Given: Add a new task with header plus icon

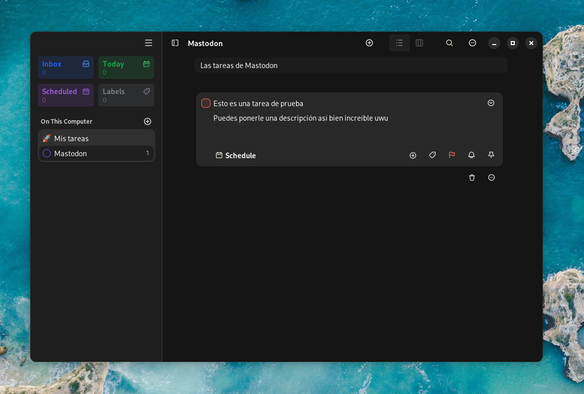Looking at the screenshot, I should pyautogui.click(x=369, y=43).
